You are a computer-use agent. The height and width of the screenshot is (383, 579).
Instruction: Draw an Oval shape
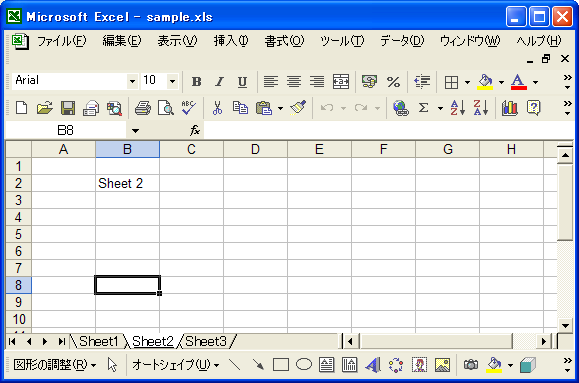point(304,365)
